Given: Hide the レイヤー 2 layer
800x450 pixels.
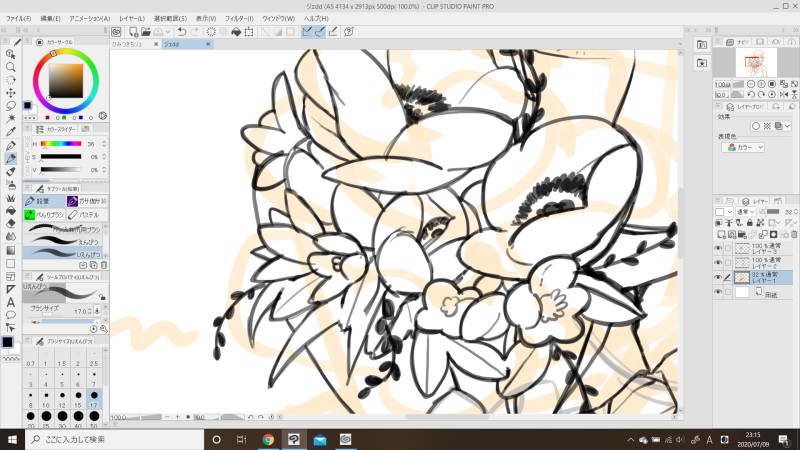Looking at the screenshot, I should (718, 263).
